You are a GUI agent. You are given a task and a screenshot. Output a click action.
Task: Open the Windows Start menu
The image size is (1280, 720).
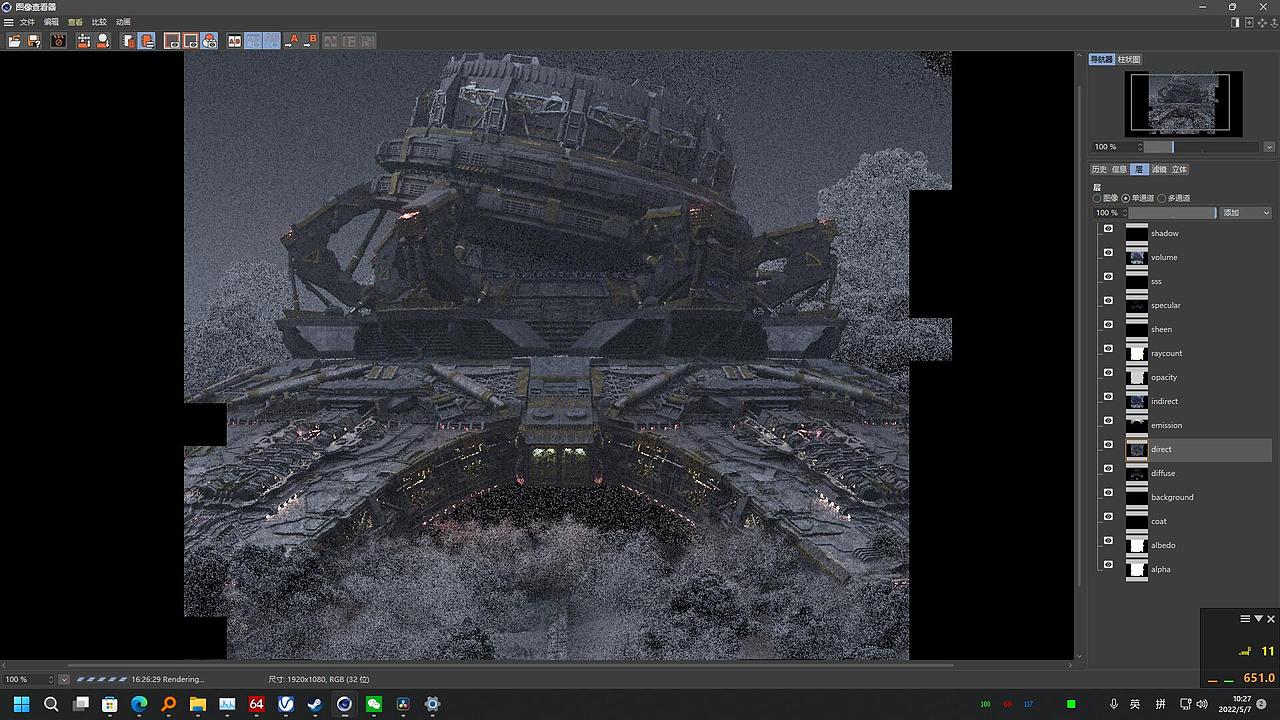pyautogui.click(x=22, y=704)
